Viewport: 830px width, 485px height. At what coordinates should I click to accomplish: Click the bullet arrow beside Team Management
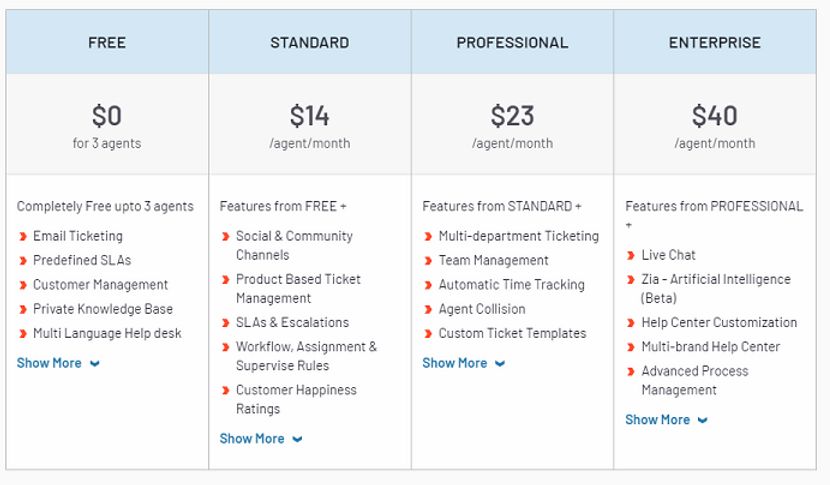(428, 261)
